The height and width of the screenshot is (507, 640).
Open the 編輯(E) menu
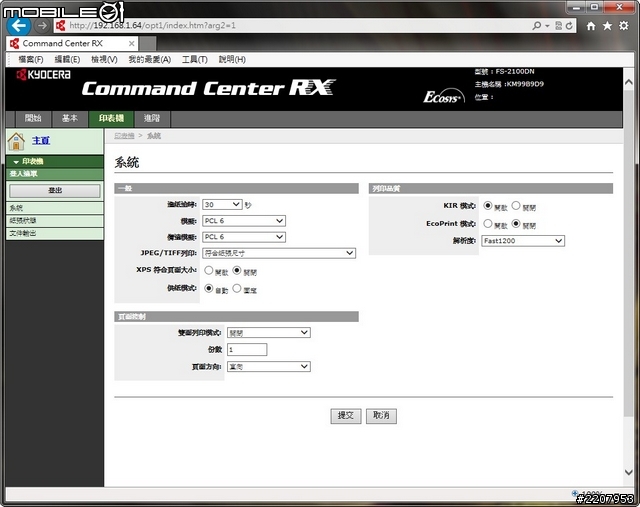point(67,60)
